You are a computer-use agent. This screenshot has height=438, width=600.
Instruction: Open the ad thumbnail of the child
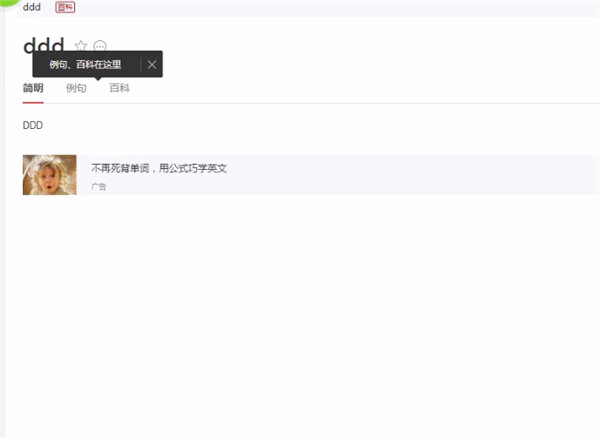(49, 175)
